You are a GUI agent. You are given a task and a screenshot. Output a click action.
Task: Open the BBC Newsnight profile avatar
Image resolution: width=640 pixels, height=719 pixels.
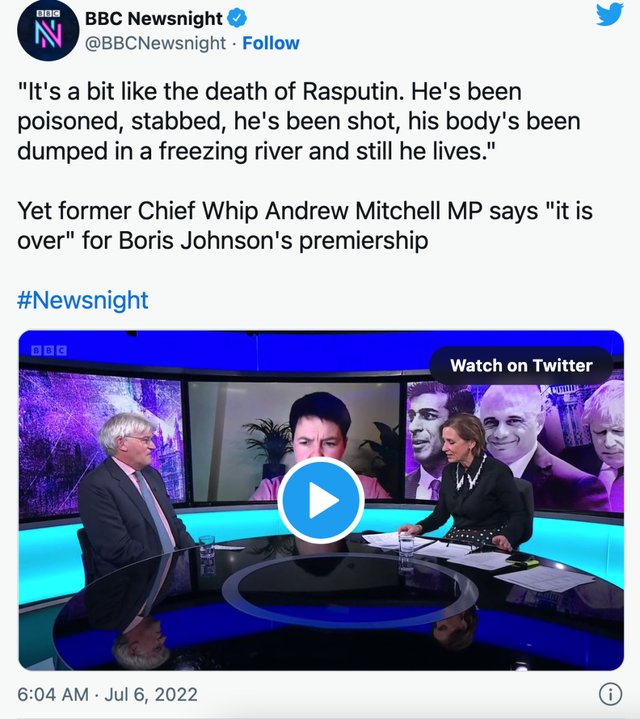click(48, 30)
